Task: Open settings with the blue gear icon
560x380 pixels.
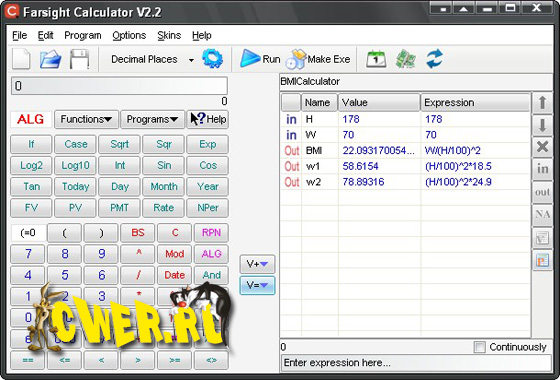Action: point(212,59)
